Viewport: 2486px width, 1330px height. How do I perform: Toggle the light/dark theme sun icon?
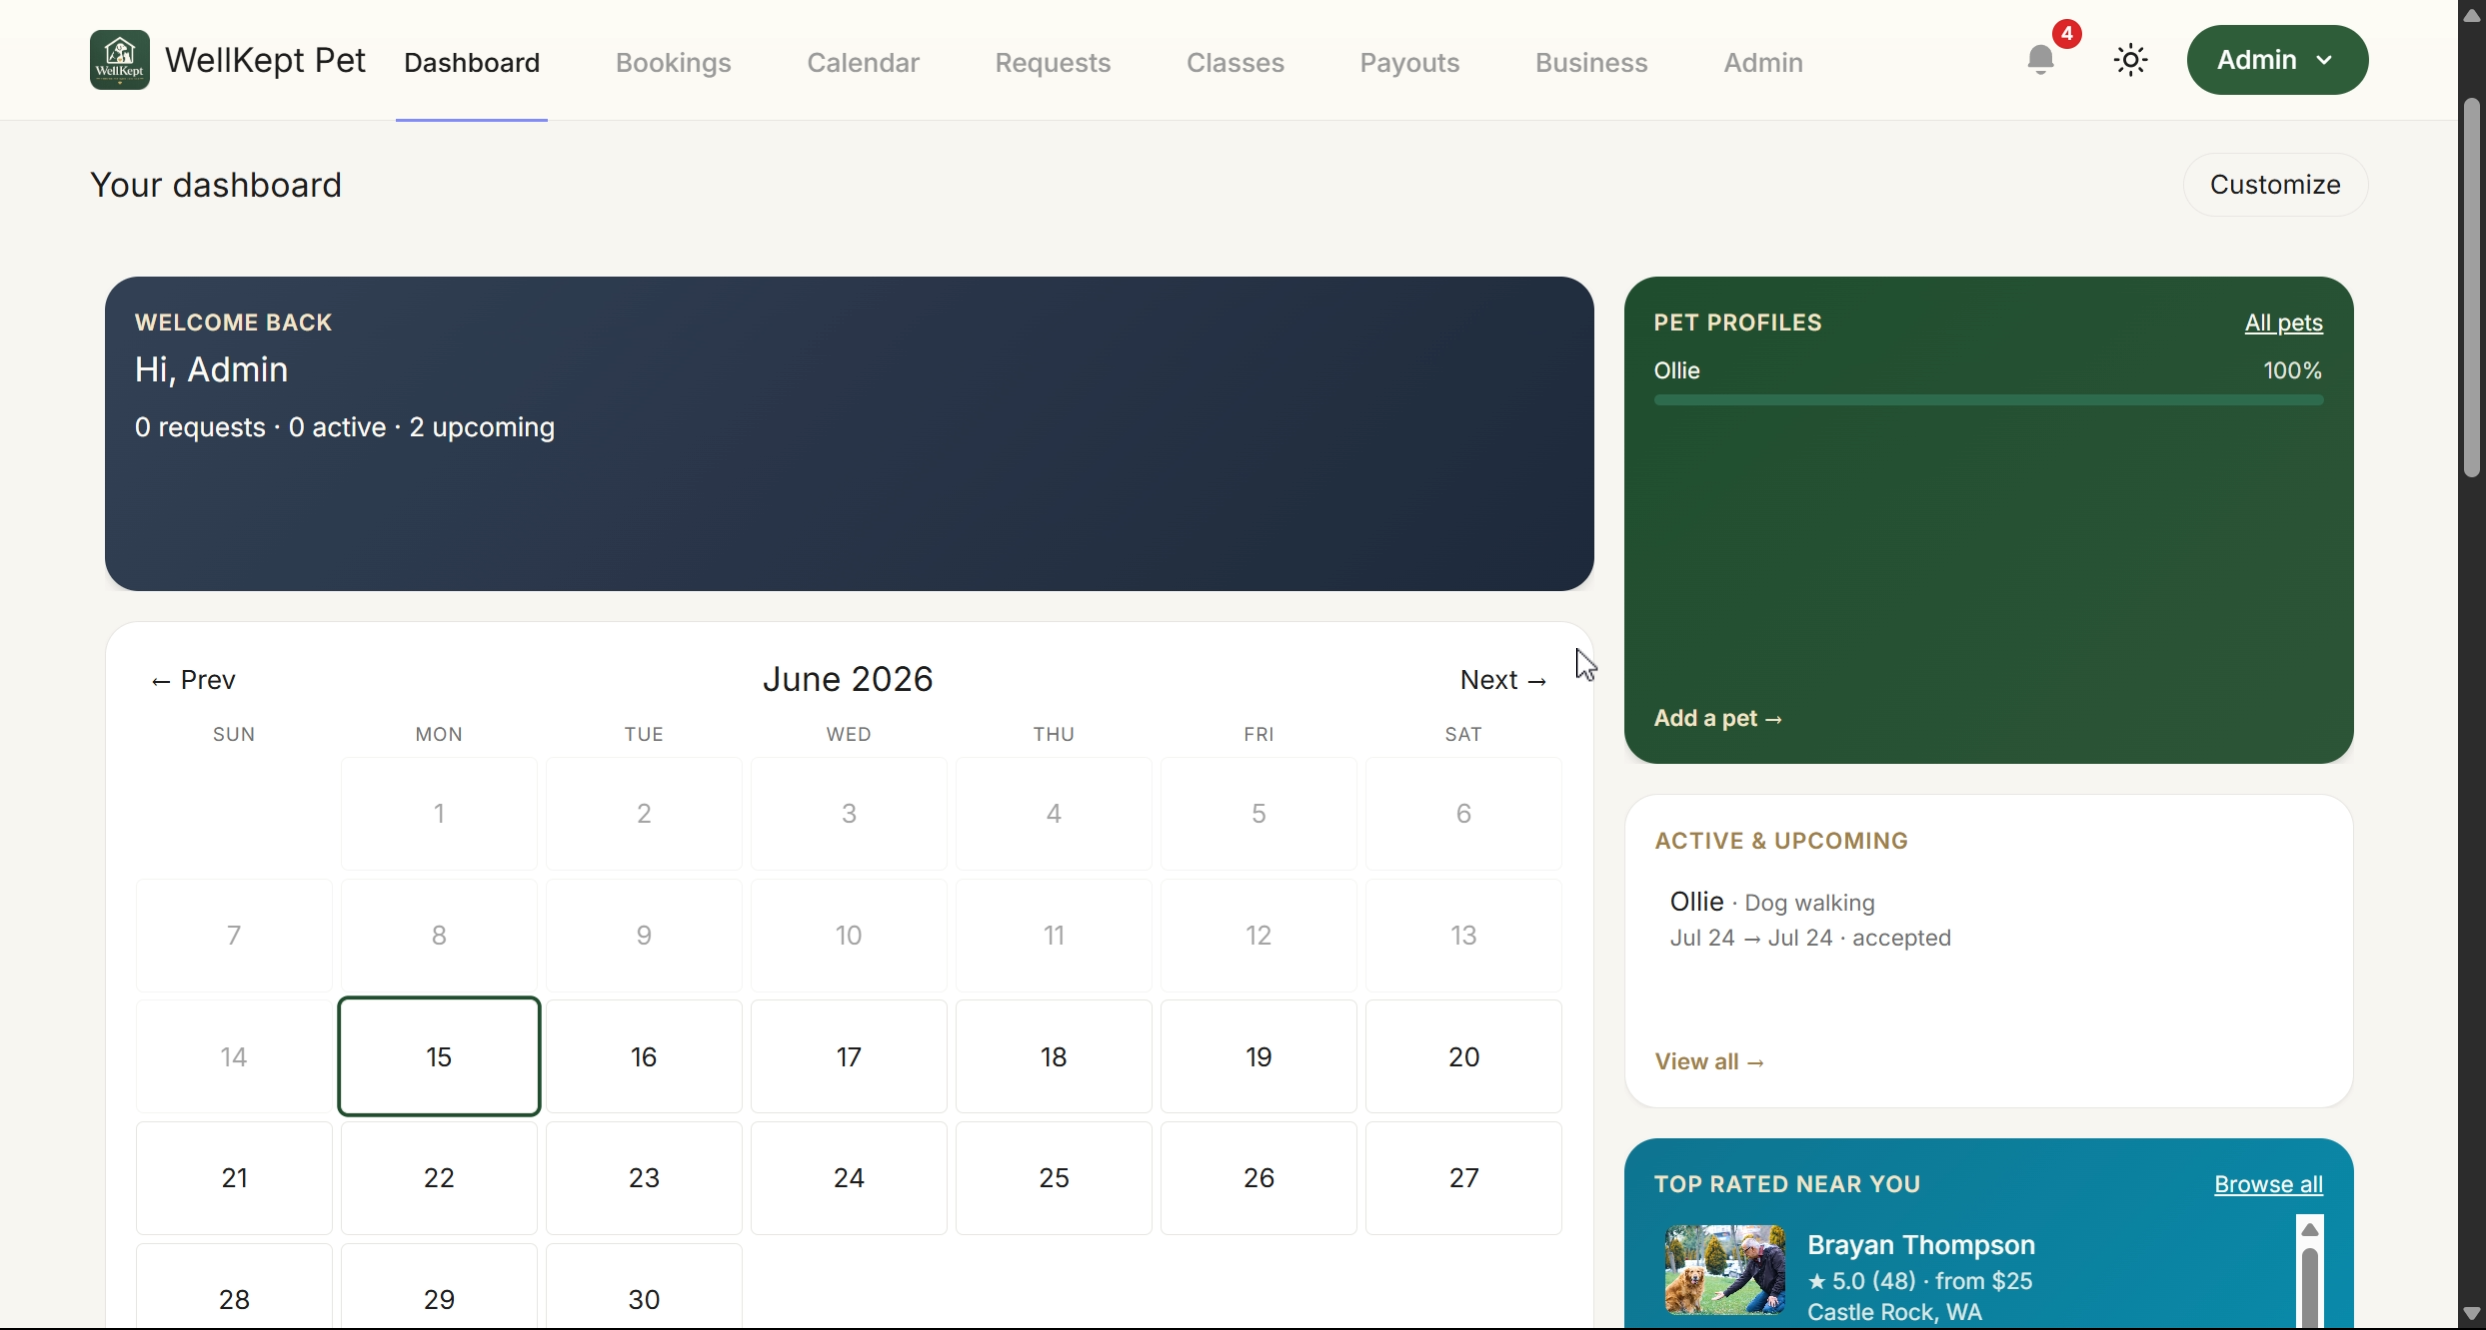click(2131, 60)
